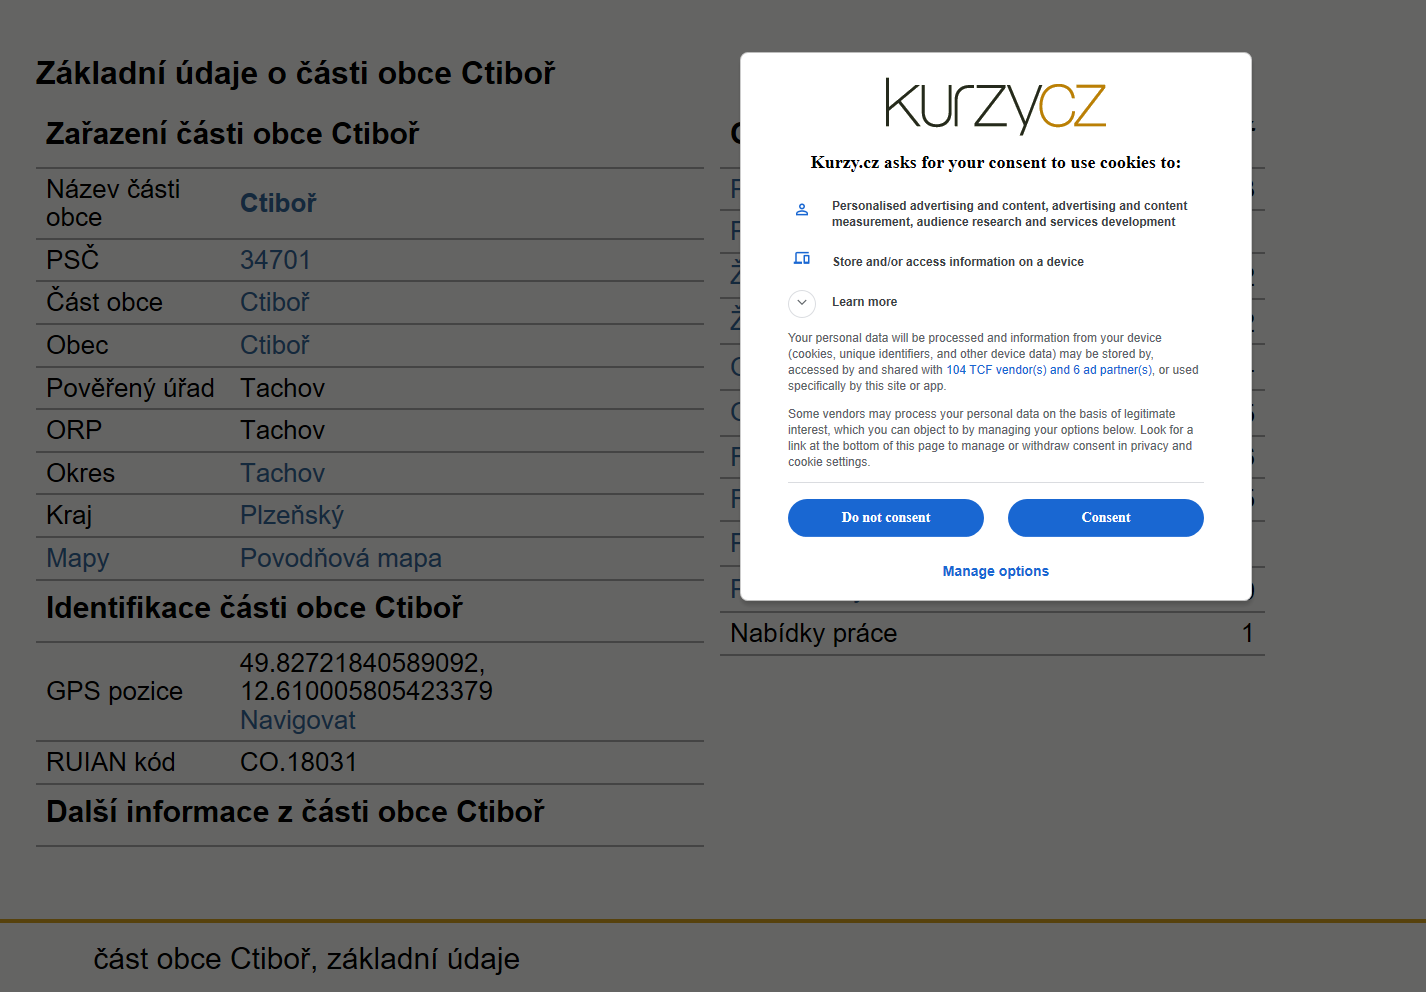Select the Do not consent button
Image resolution: width=1426 pixels, height=992 pixels.
(x=885, y=518)
